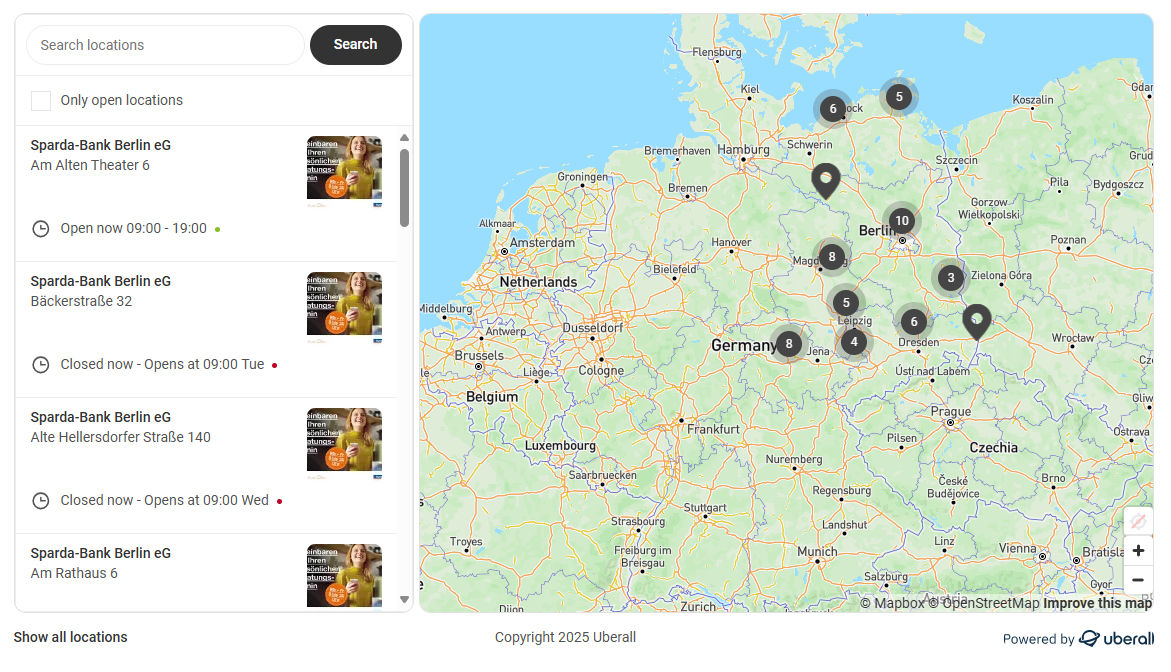The image size is (1171, 672).
Task: Zoom in on the map
Action: (1138, 551)
